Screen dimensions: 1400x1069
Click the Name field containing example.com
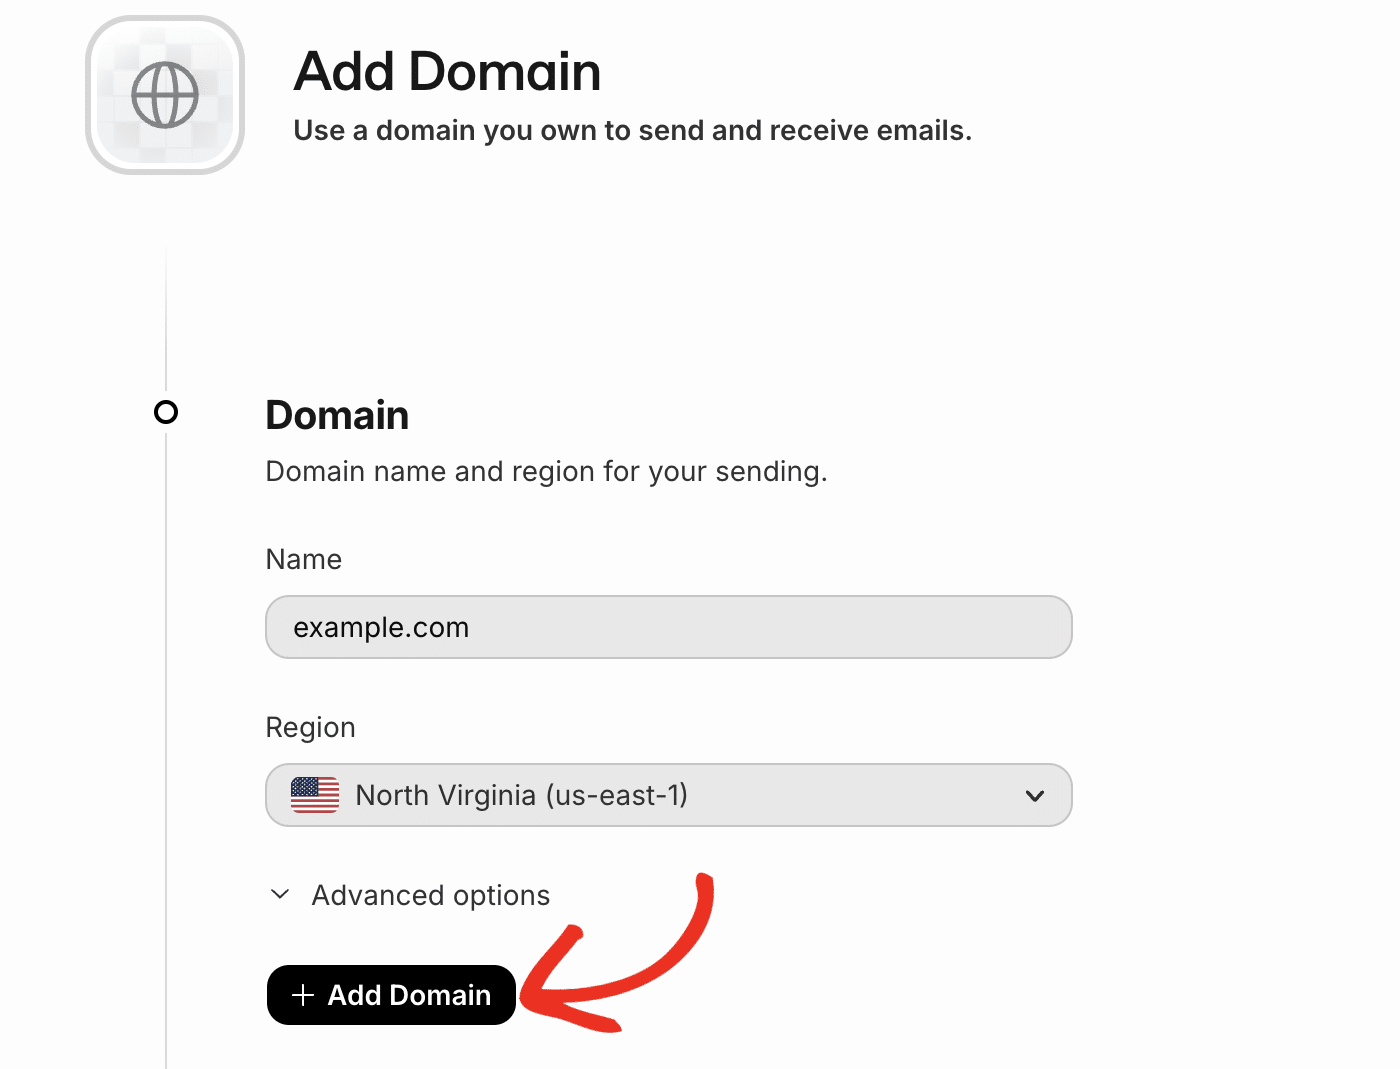point(668,627)
